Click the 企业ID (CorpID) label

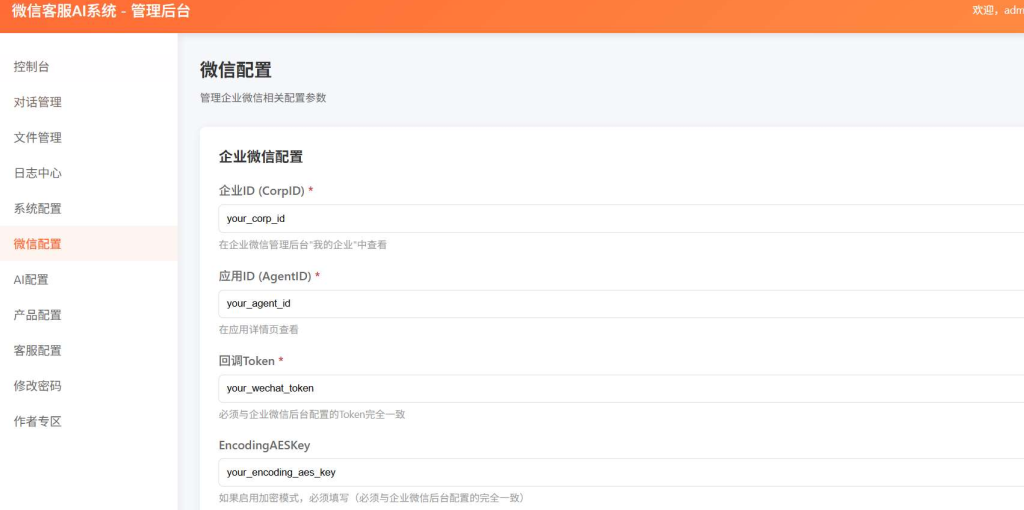point(266,191)
